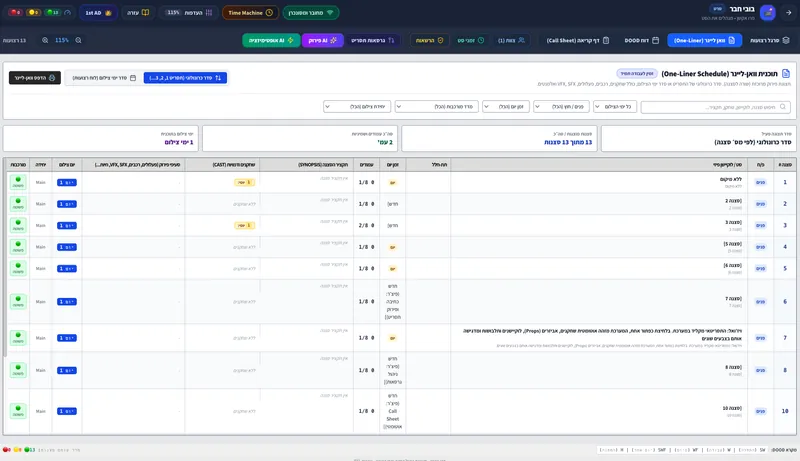Open the script versions button
The width and height of the screenshot is (800, 461).
pos(372,40)
